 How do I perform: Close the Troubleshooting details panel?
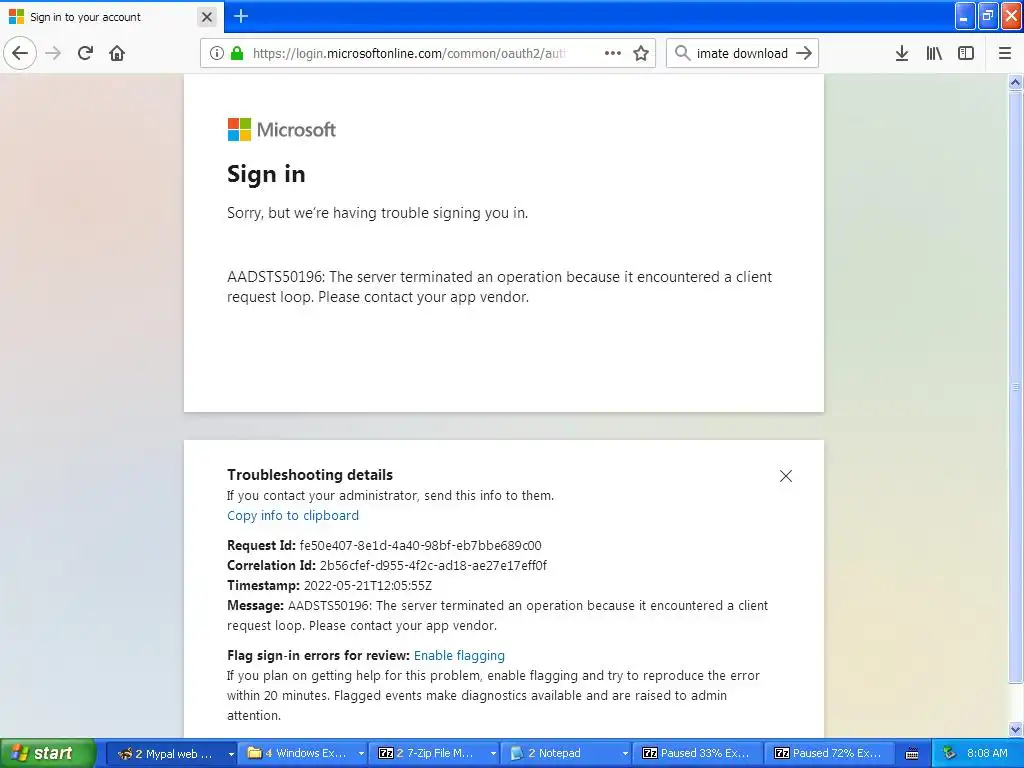[x=786, y=476]
